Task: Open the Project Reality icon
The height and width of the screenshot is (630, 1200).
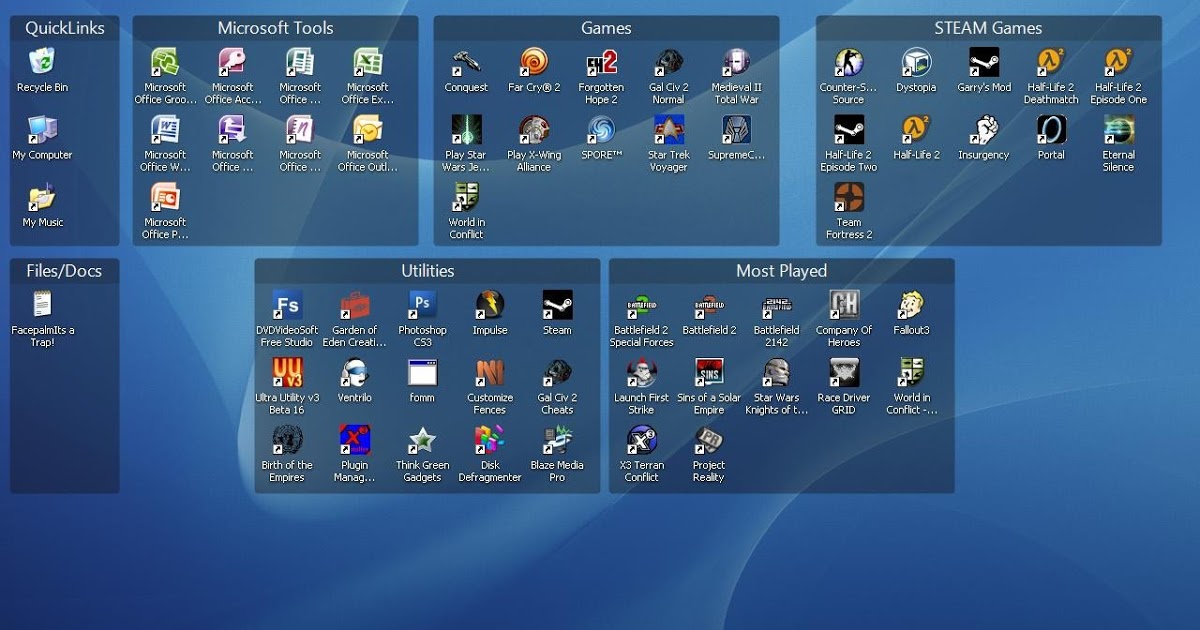Action: 709,439
